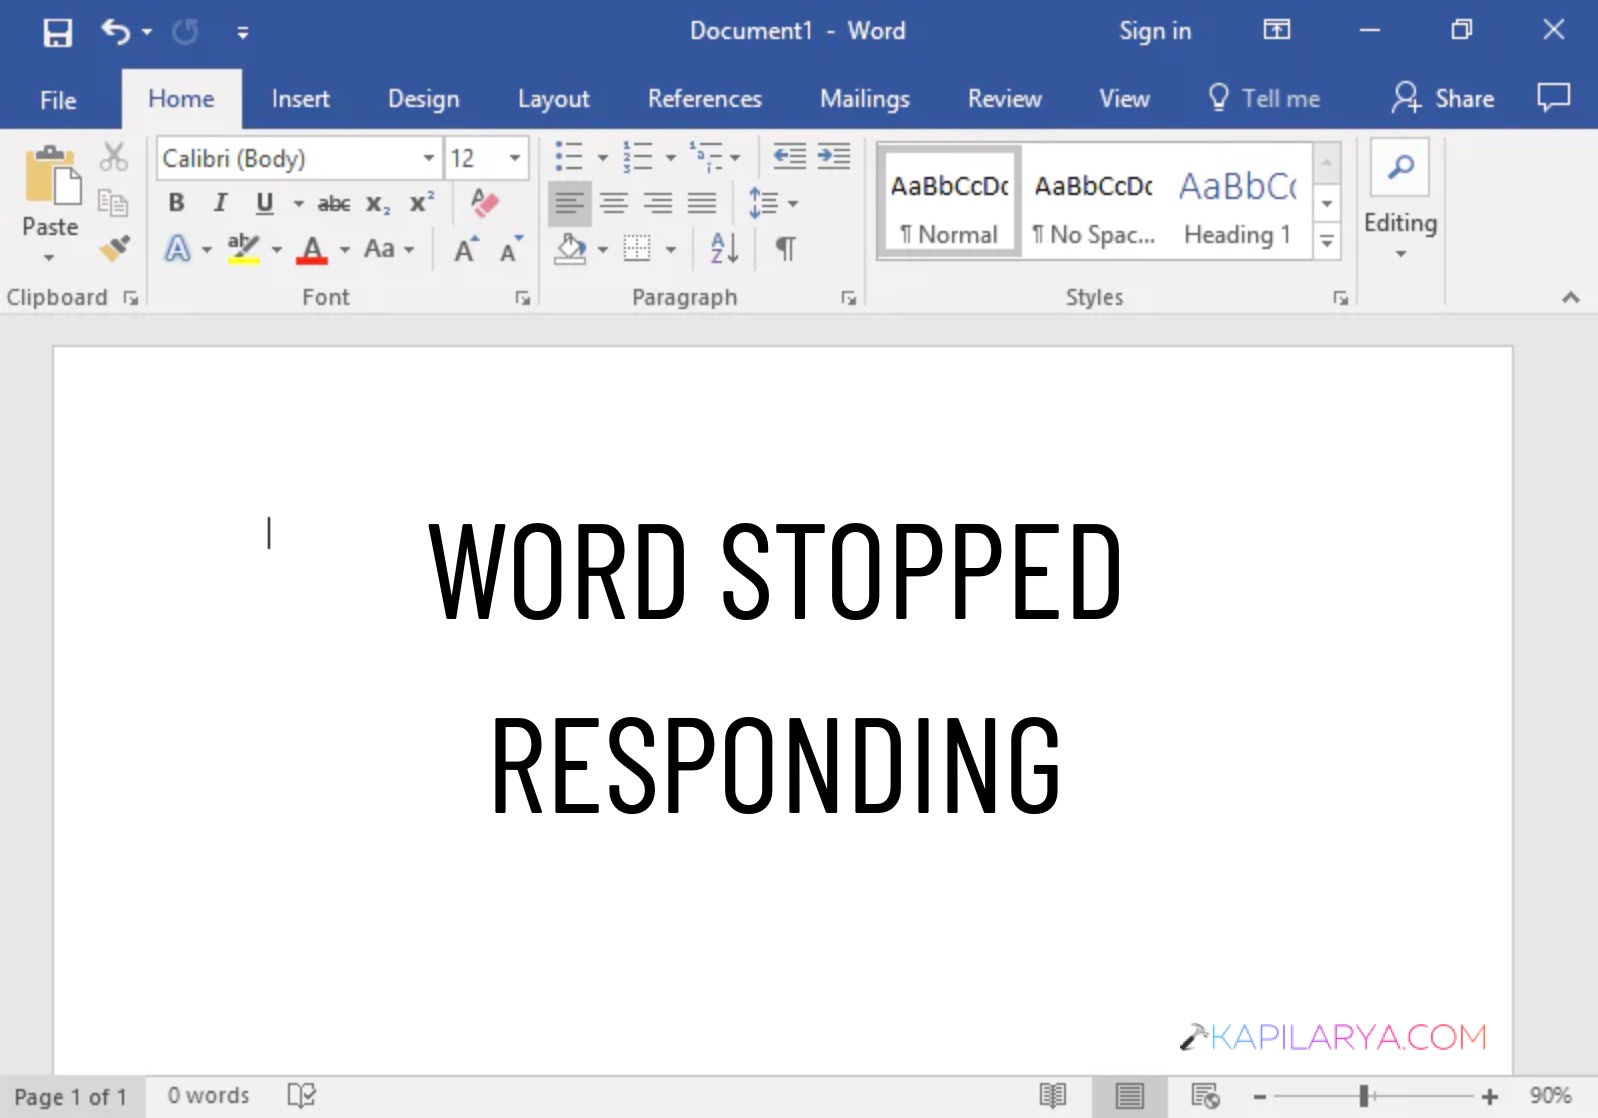Screen dimensions: 1598x1118
Task: Apply Shading paint bucket
Action: tap(571, 248)
